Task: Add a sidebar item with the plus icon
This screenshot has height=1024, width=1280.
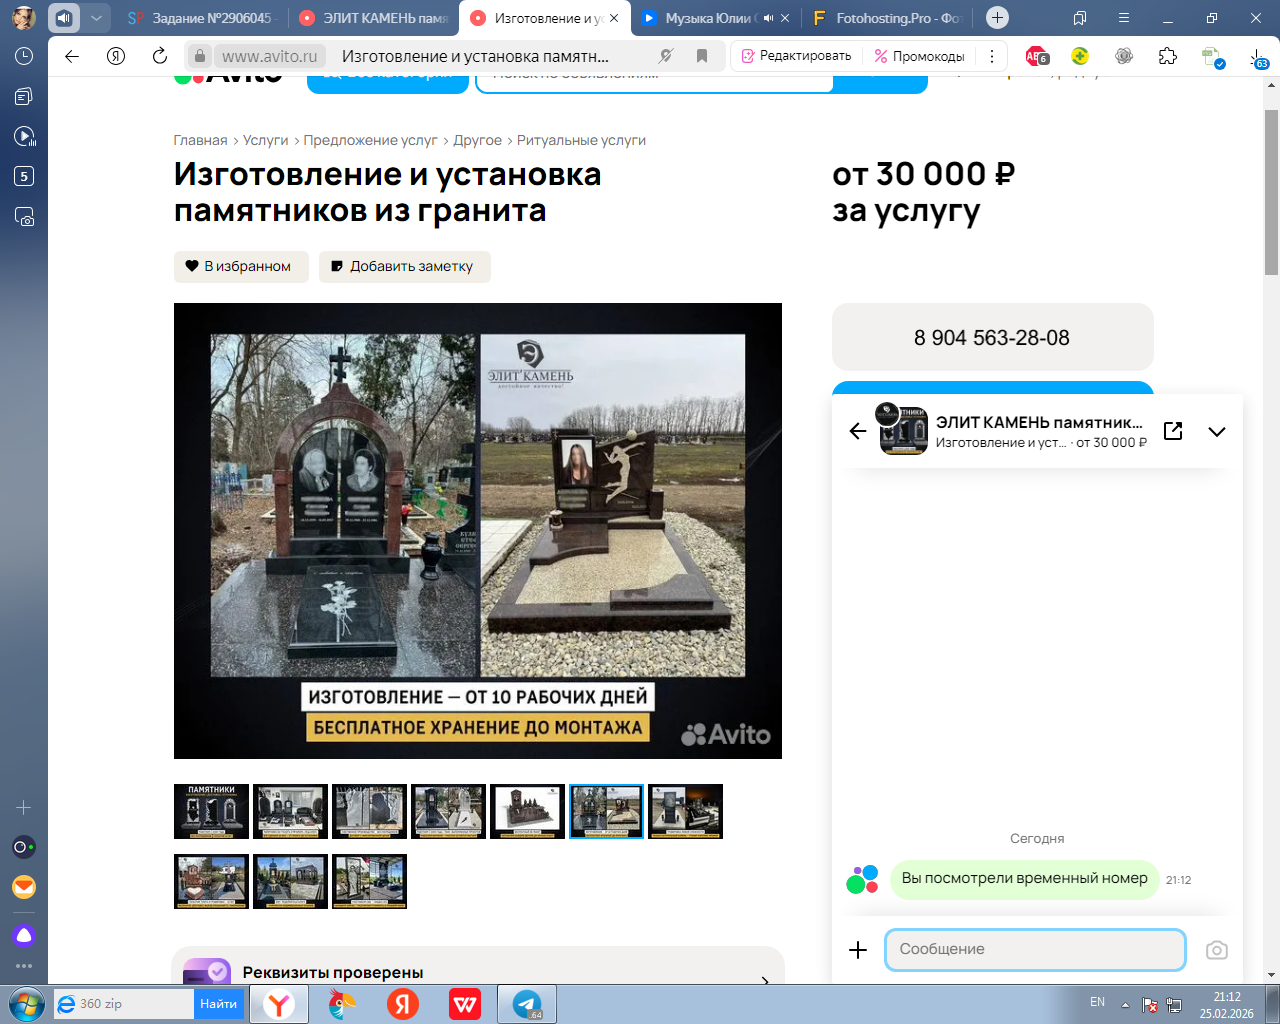Action: 24,807
